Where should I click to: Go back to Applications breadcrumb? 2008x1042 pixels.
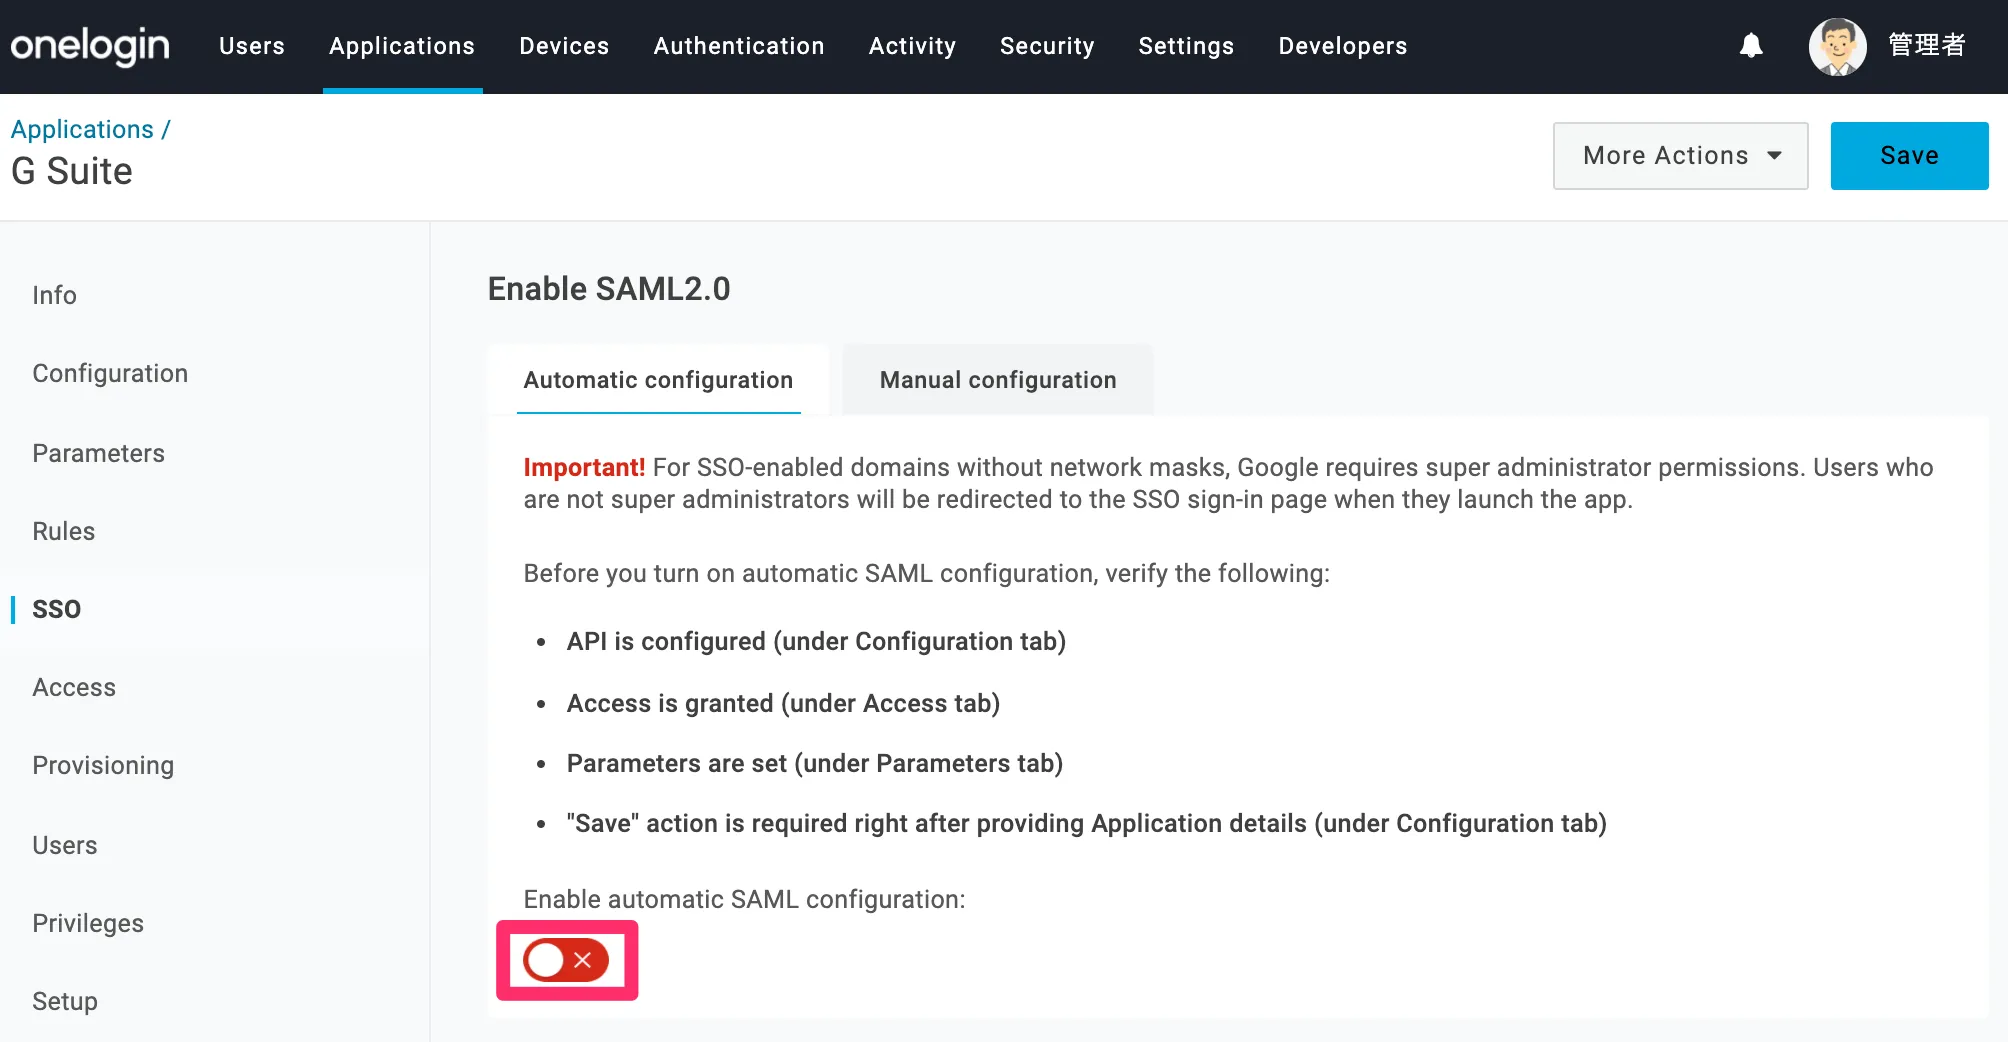tap(82, 129)
